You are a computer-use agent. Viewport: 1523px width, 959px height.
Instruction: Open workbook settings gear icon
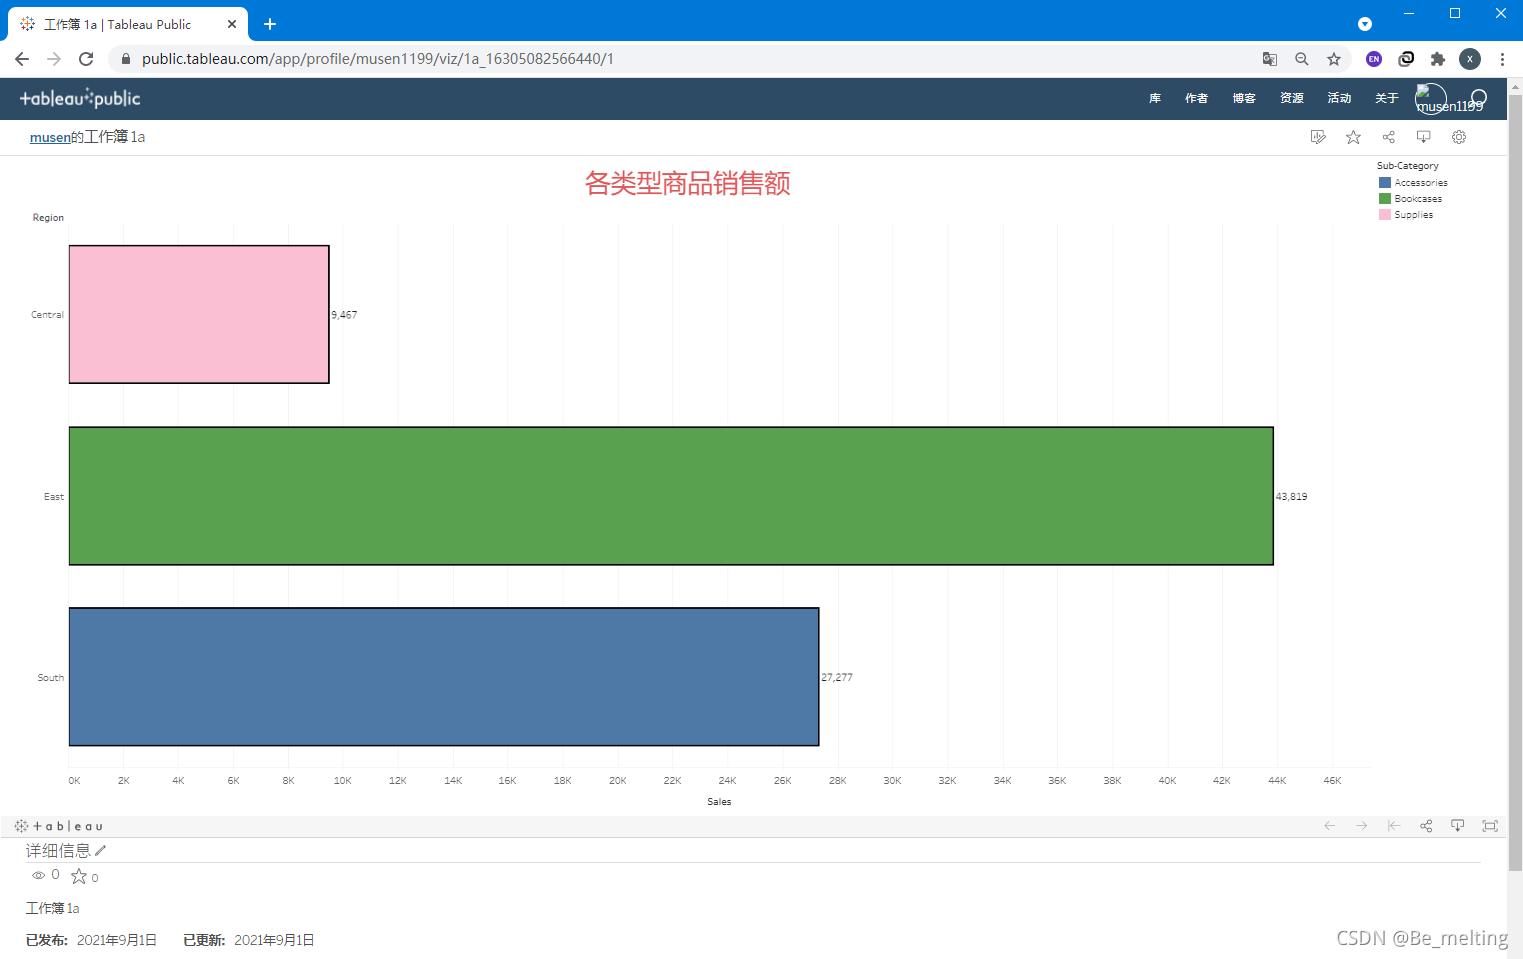(1459, 137)
